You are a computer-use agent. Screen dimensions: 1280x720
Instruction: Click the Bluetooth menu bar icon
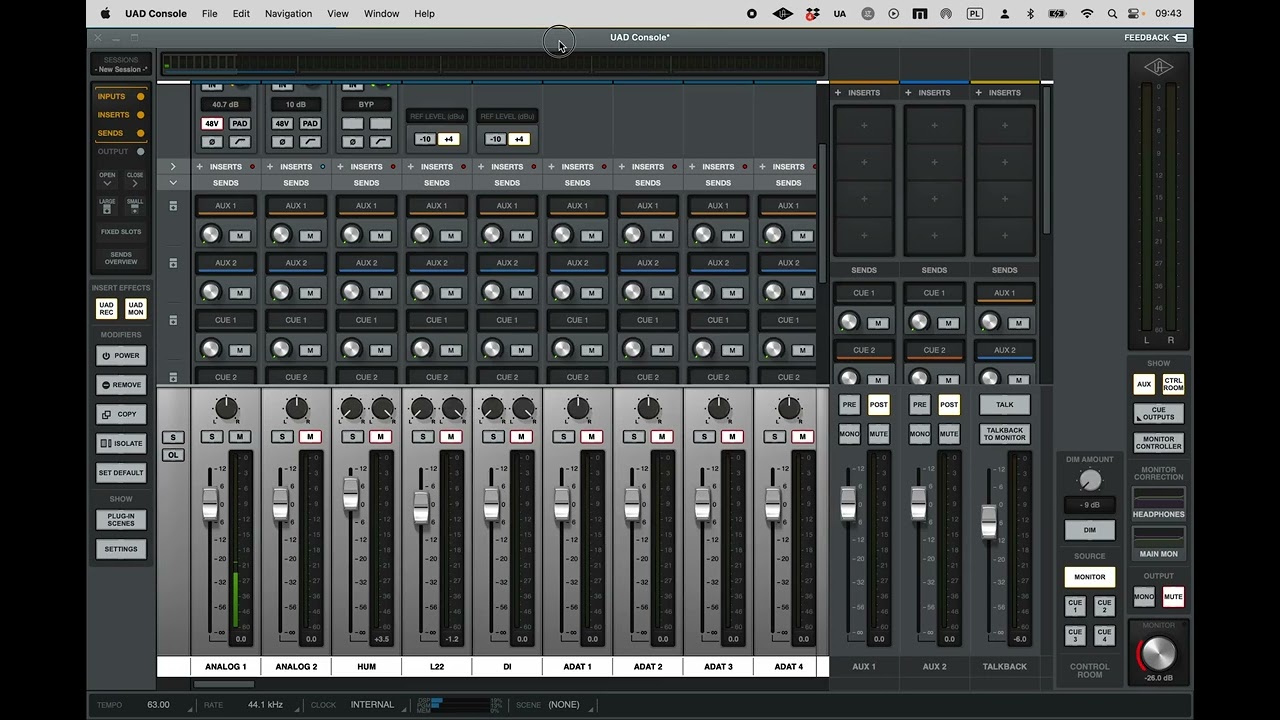[1031, 14]
